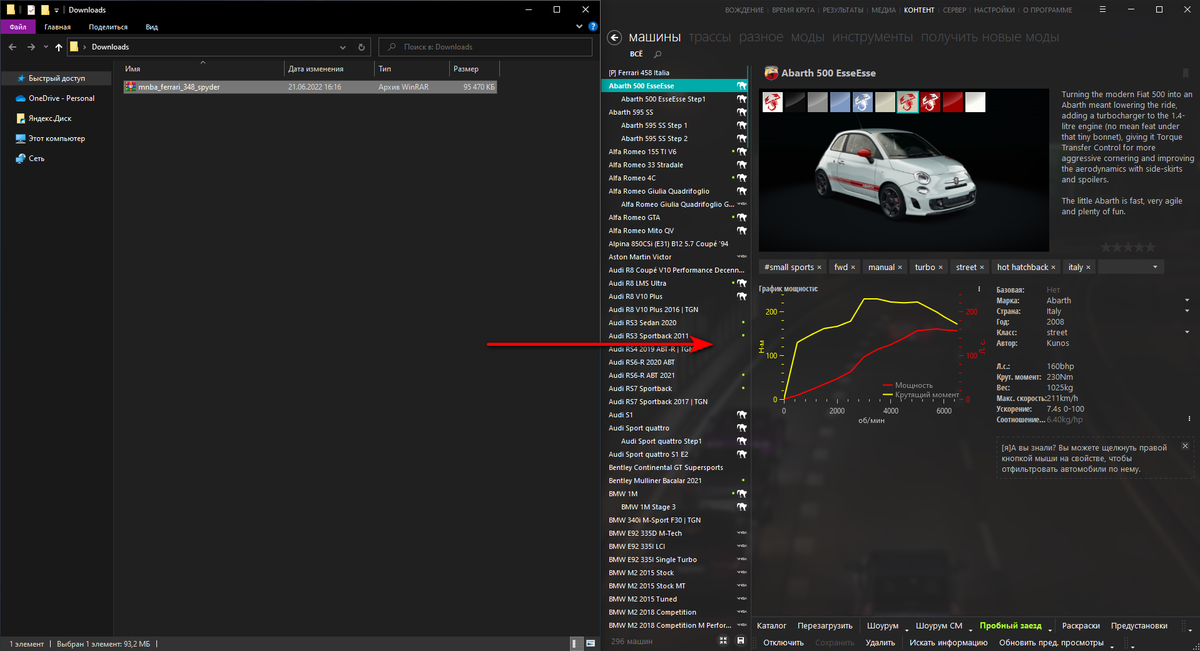Click Explorer Back navigation arrow

click(x=12, y=47)
